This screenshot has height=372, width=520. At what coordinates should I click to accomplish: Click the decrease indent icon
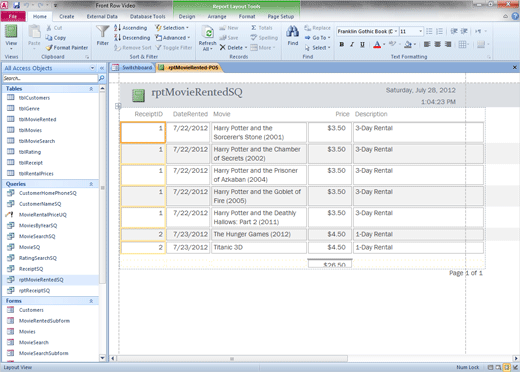click(454, 31)
